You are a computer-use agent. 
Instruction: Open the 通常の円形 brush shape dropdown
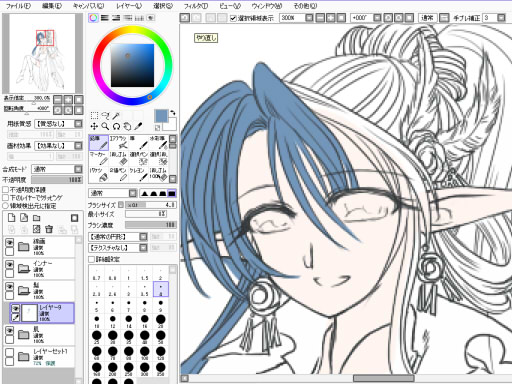coord(143,237)
